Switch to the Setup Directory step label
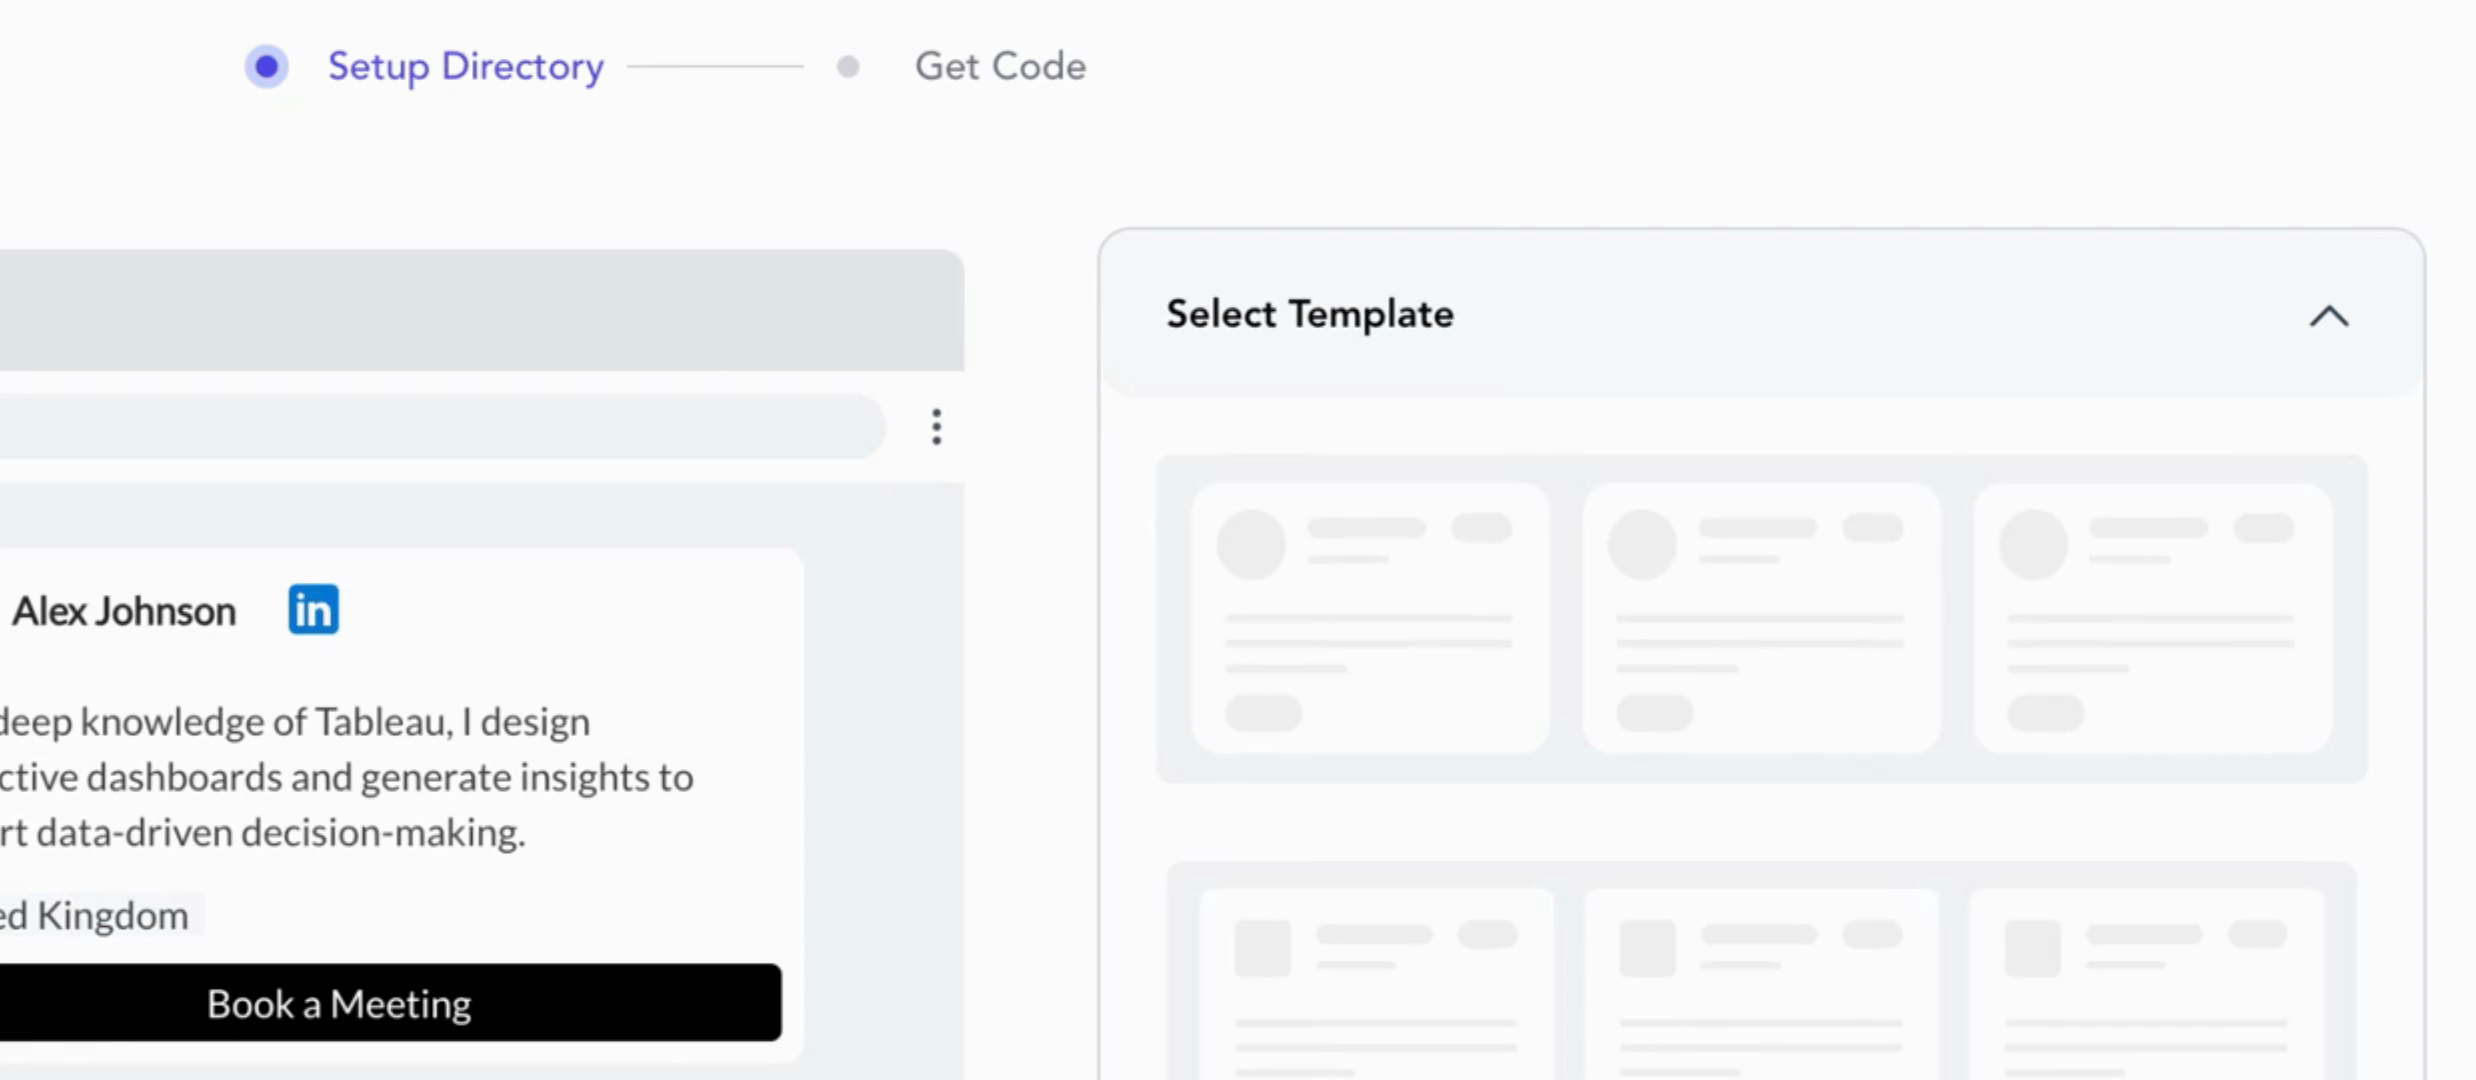The image size is (2476, 1080). 465,67
